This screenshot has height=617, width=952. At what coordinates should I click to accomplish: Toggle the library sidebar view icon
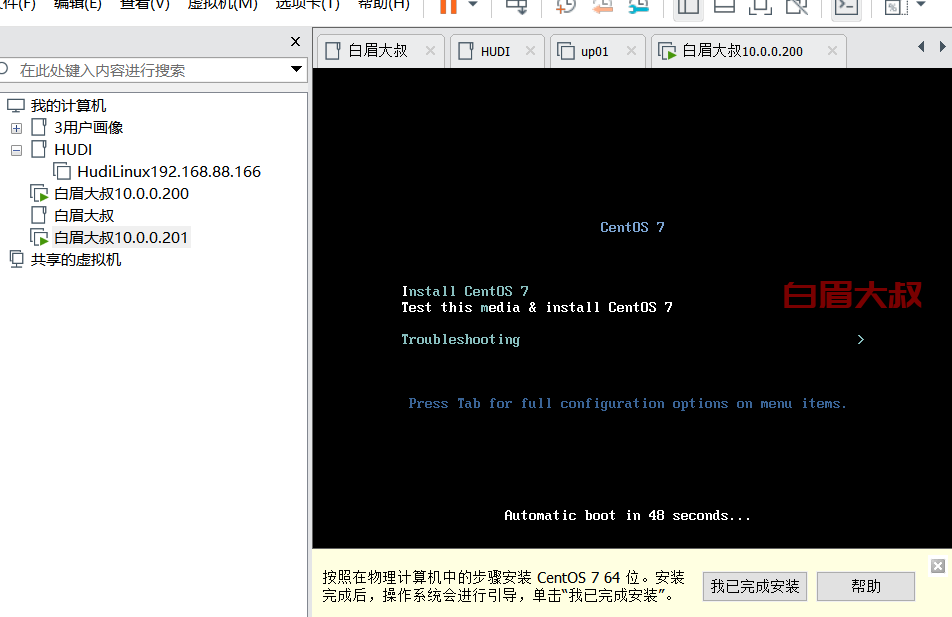[688, 6]
